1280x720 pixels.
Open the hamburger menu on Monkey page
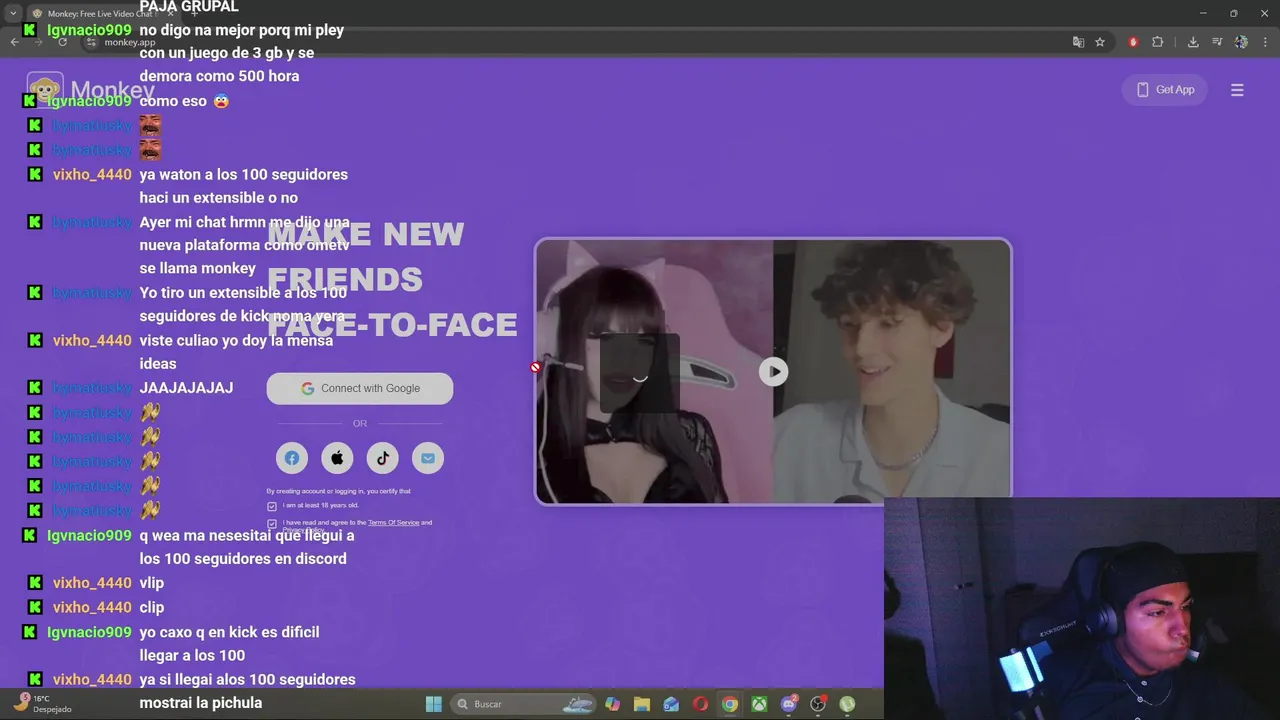(1237, 90)
